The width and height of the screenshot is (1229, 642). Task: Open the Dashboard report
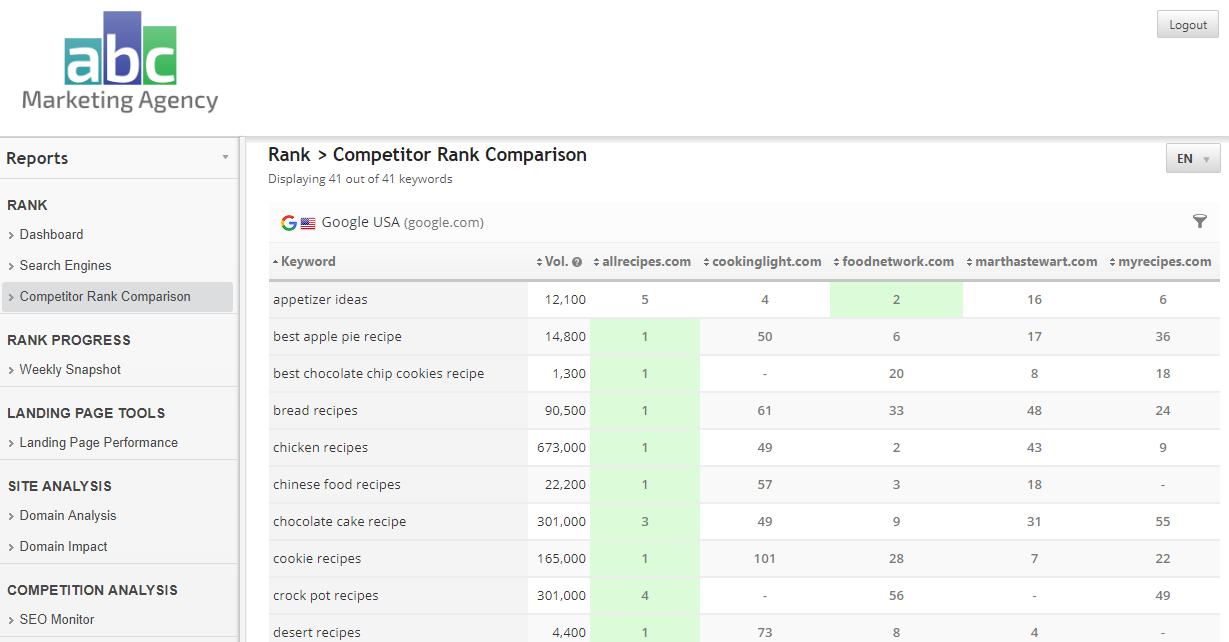[x=51, y=235]
